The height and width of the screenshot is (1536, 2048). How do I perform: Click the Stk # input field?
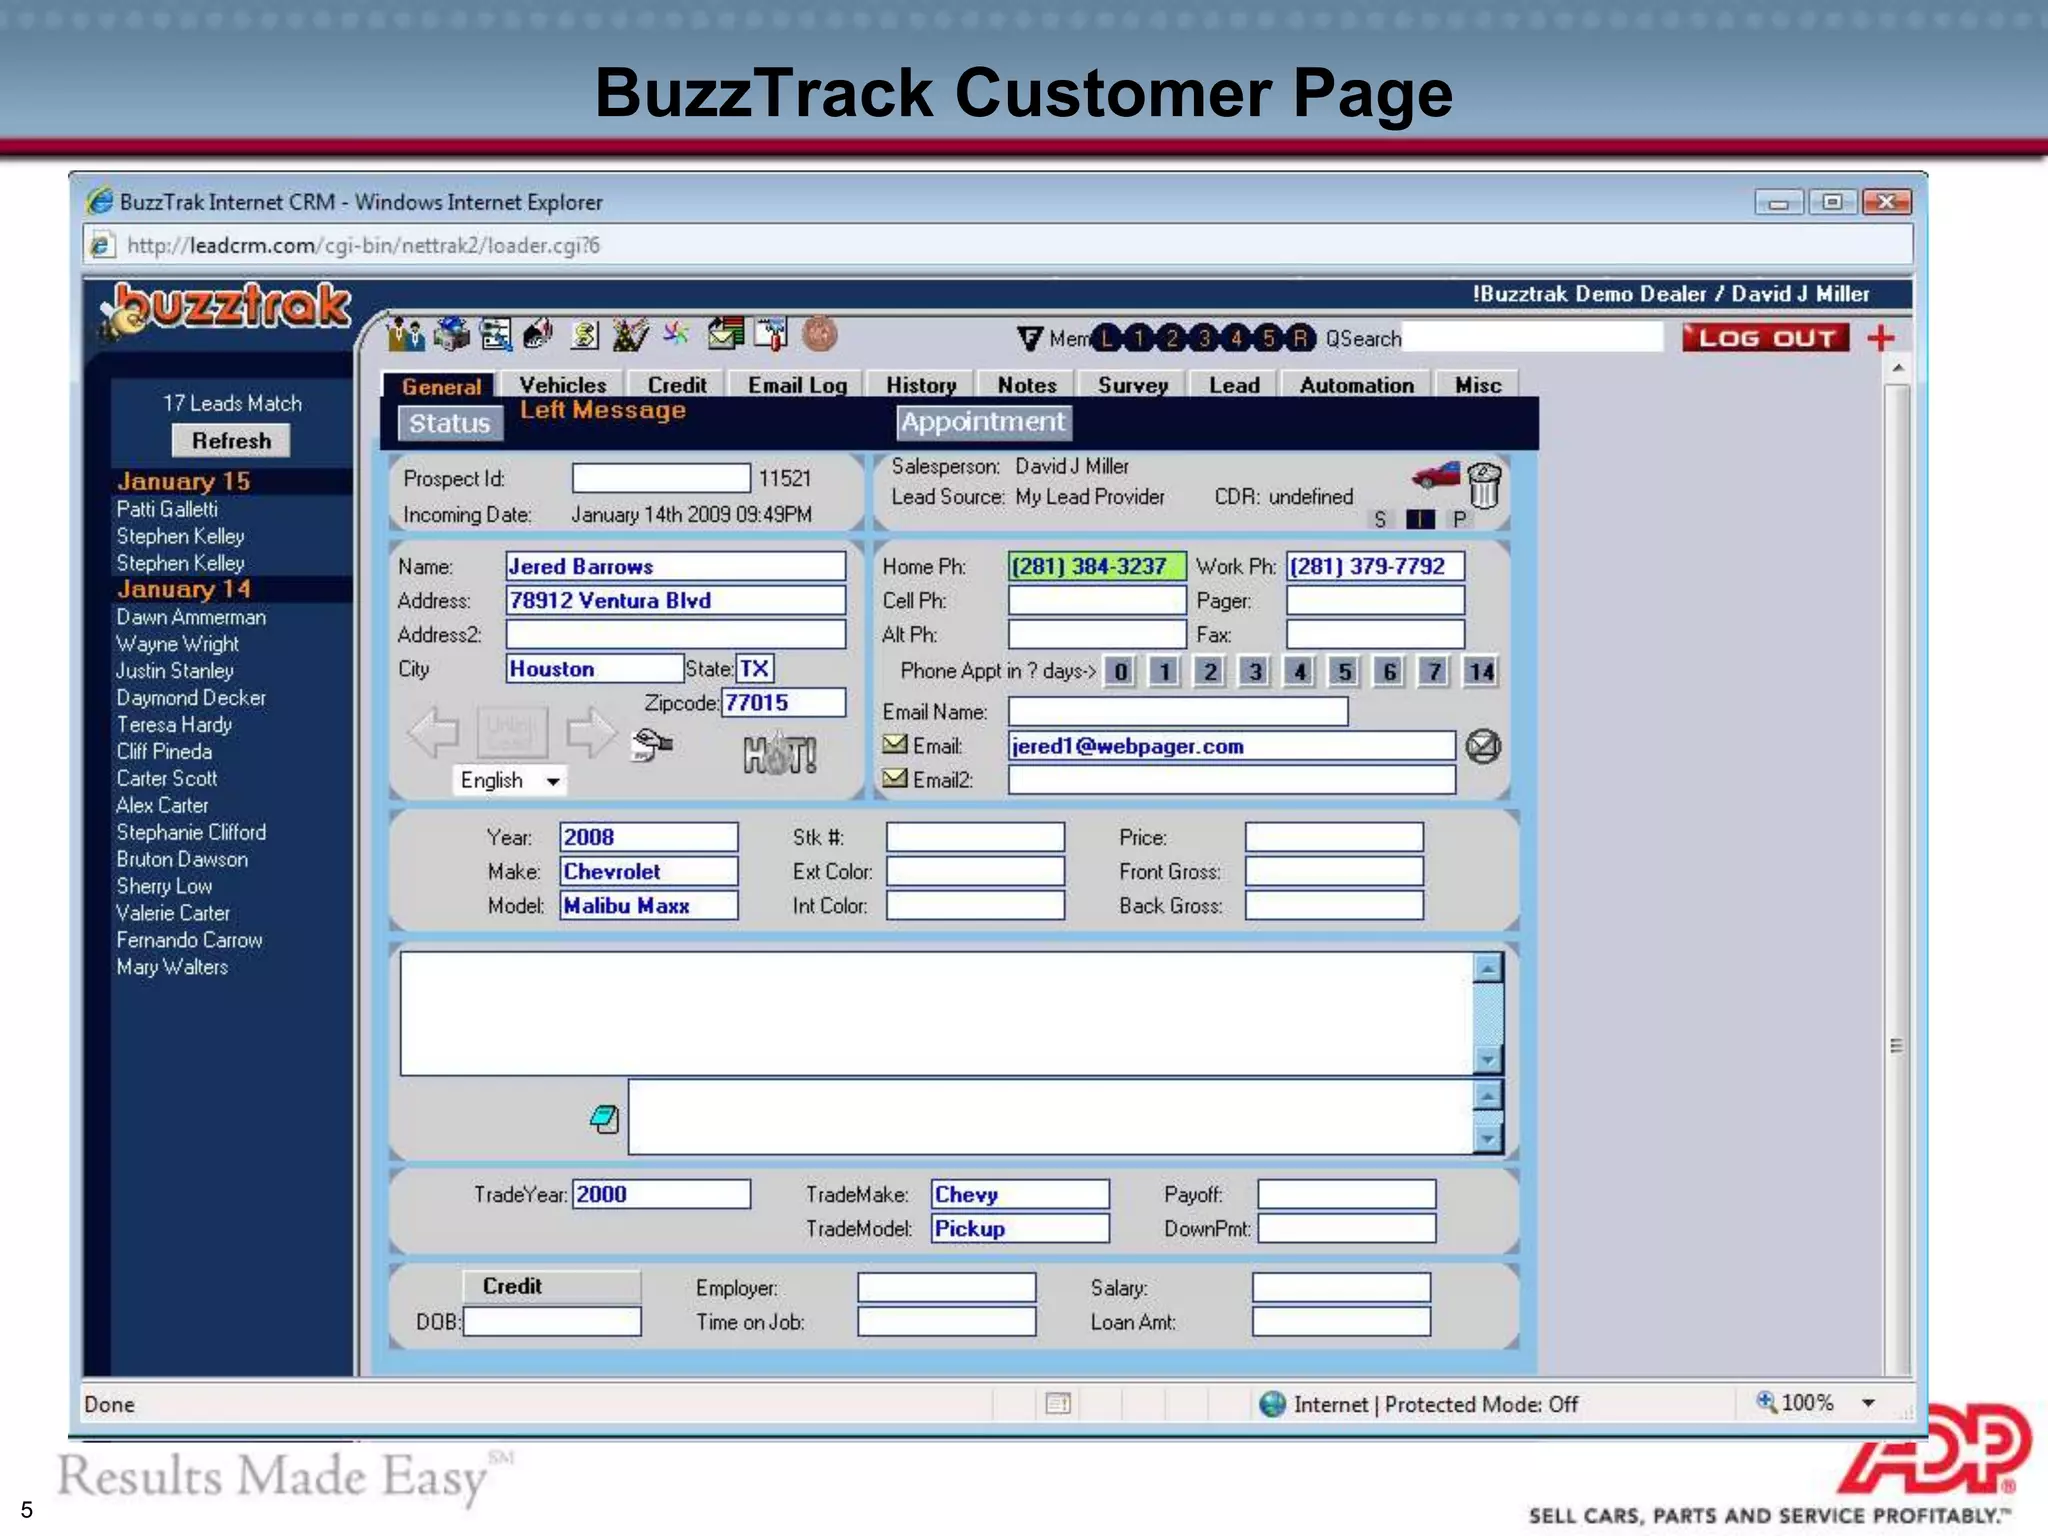pos(975,837)
